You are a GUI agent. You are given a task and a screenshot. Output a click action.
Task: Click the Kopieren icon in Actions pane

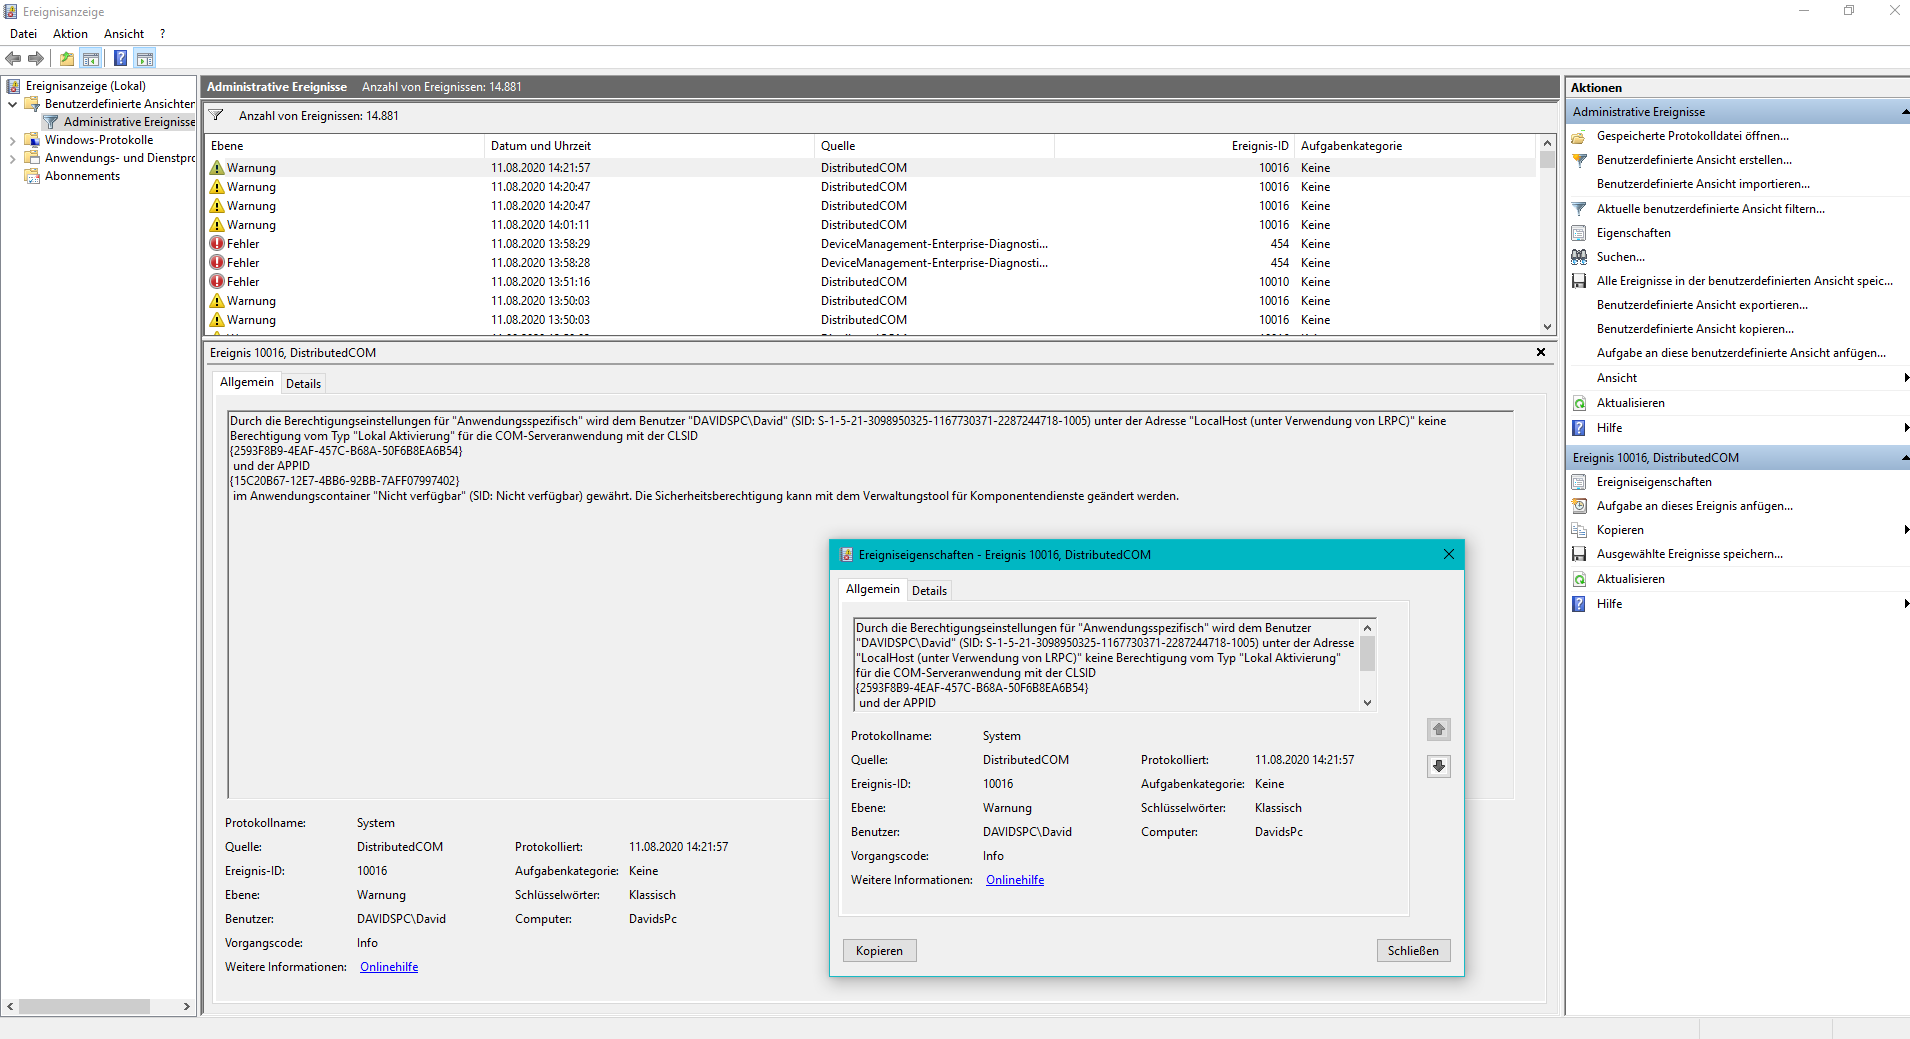[x=1579, y=530]
